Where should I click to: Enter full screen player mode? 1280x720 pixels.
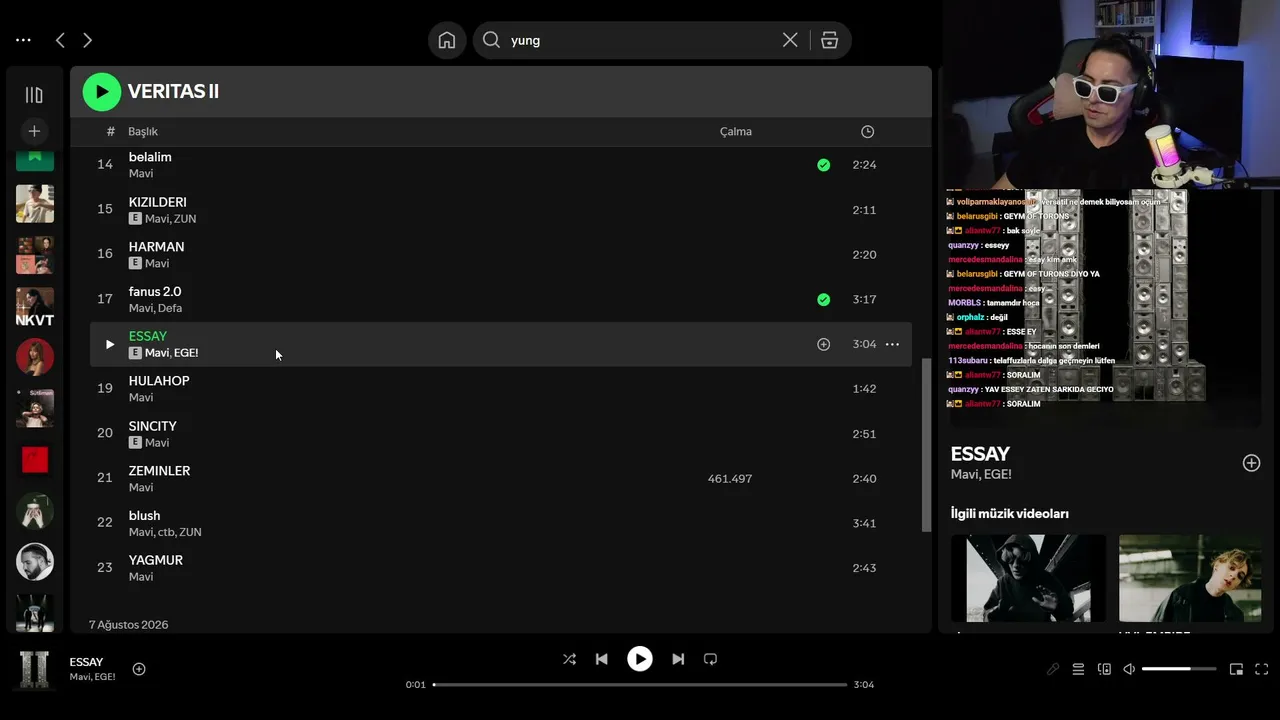point(1261,669)
